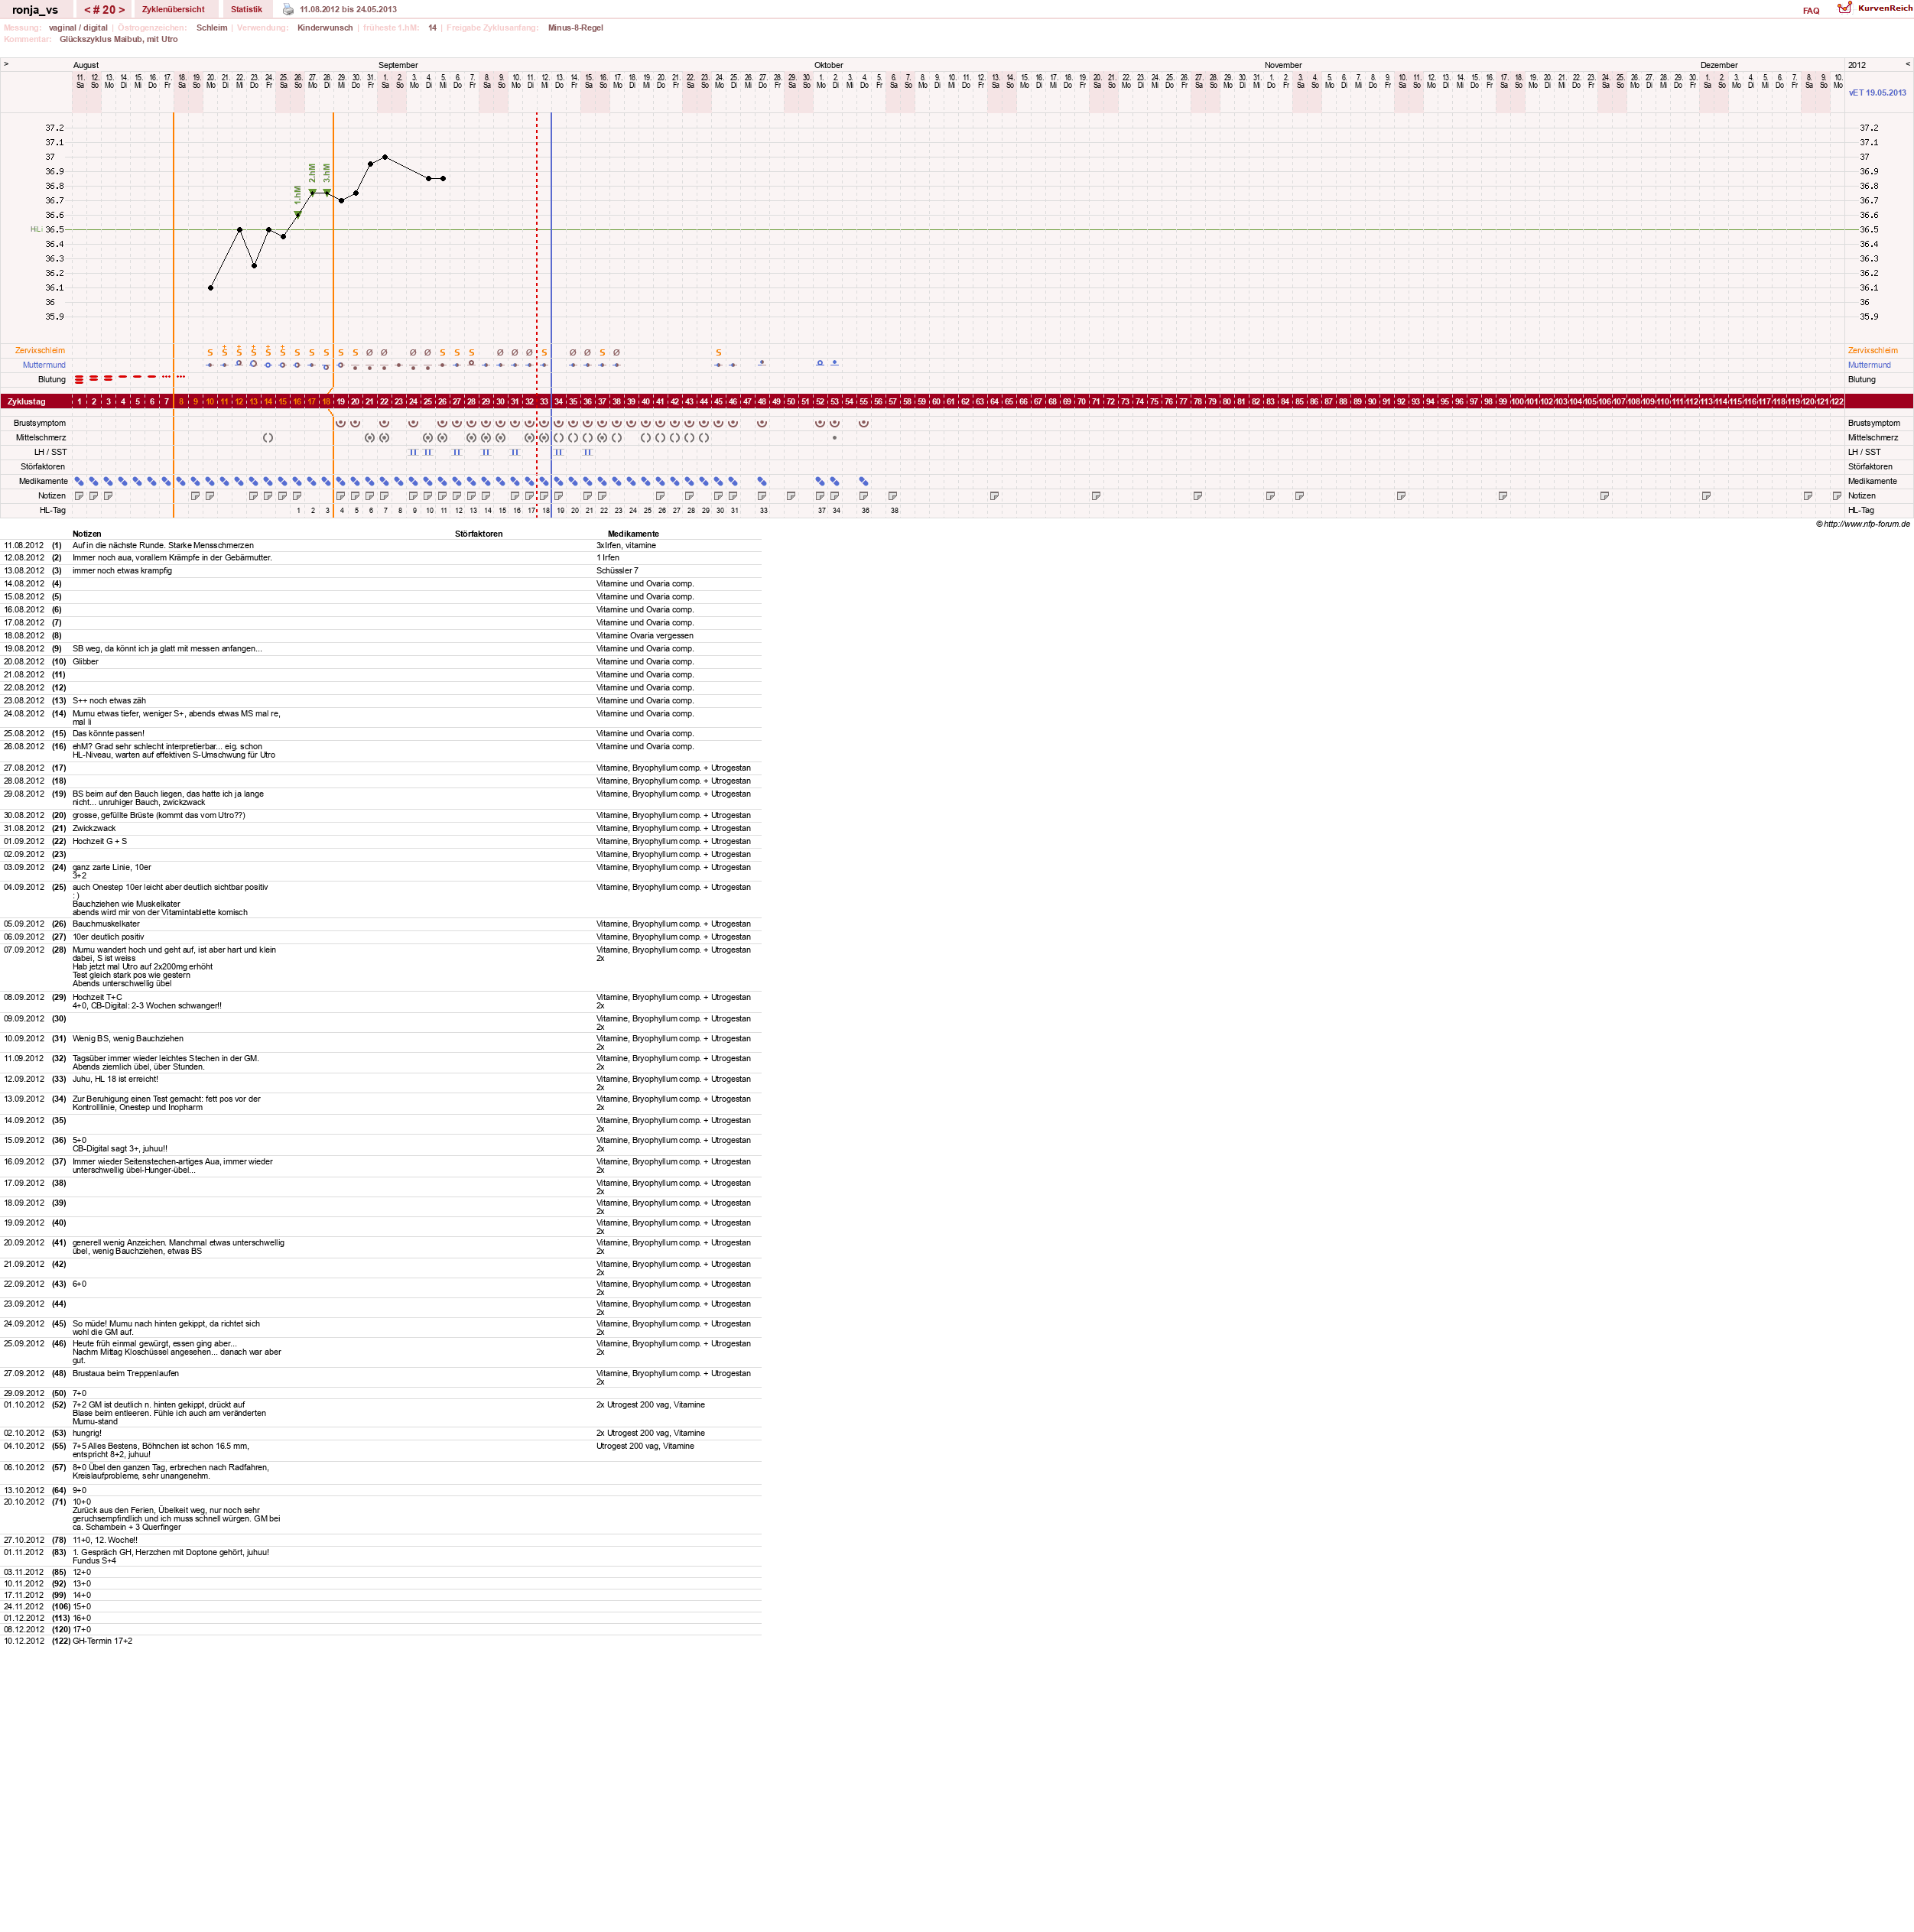Click the printer icon beside the date range
Image resolution: width=1914 pixels, height=1932 pixels.
pos(288,10)
